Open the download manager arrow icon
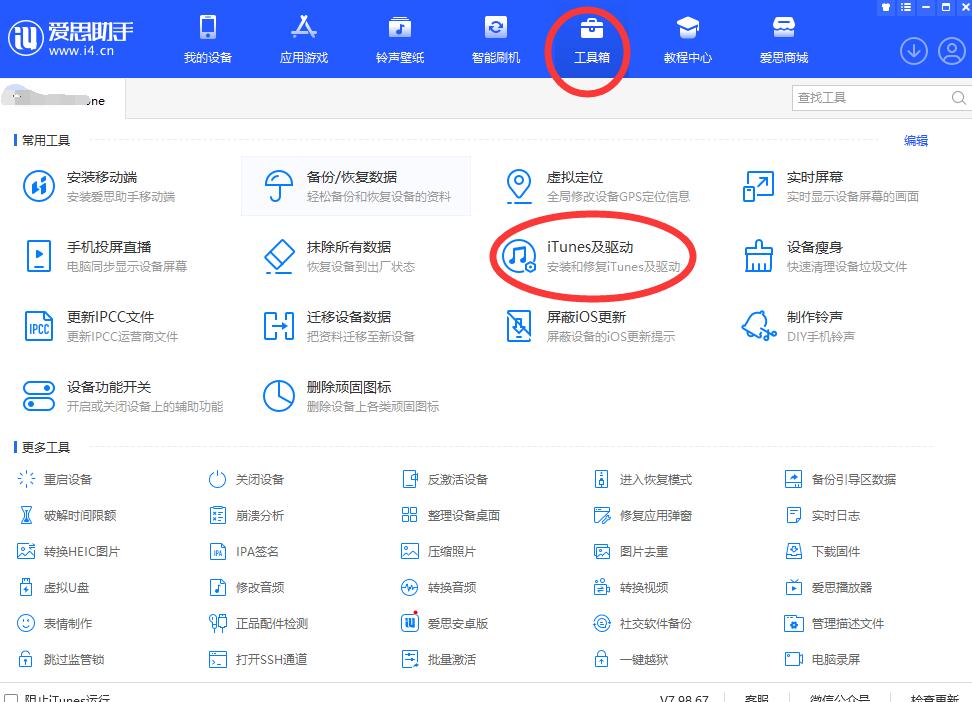Image resolution: width=972 pixels, height=702 pixels. click(x=914, y=51)
